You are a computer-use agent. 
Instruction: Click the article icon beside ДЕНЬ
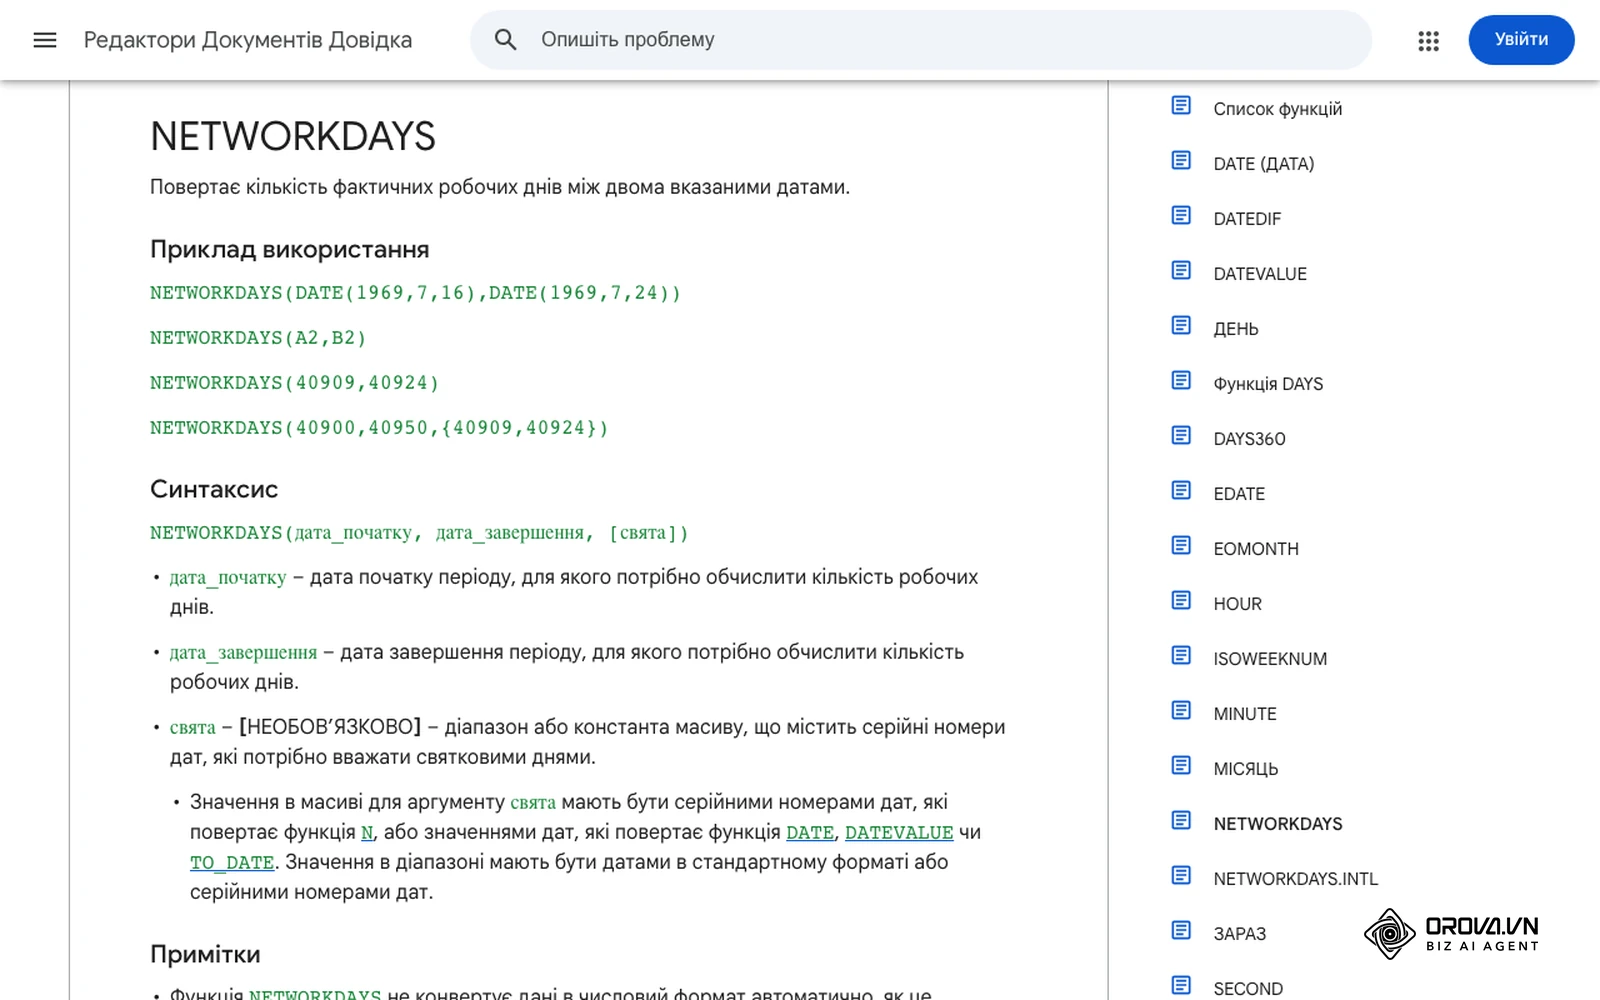1181,325
